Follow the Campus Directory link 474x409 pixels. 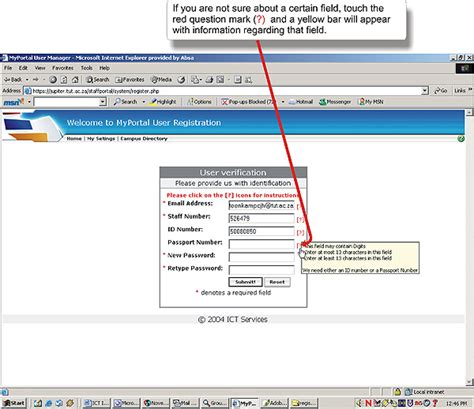144,139
